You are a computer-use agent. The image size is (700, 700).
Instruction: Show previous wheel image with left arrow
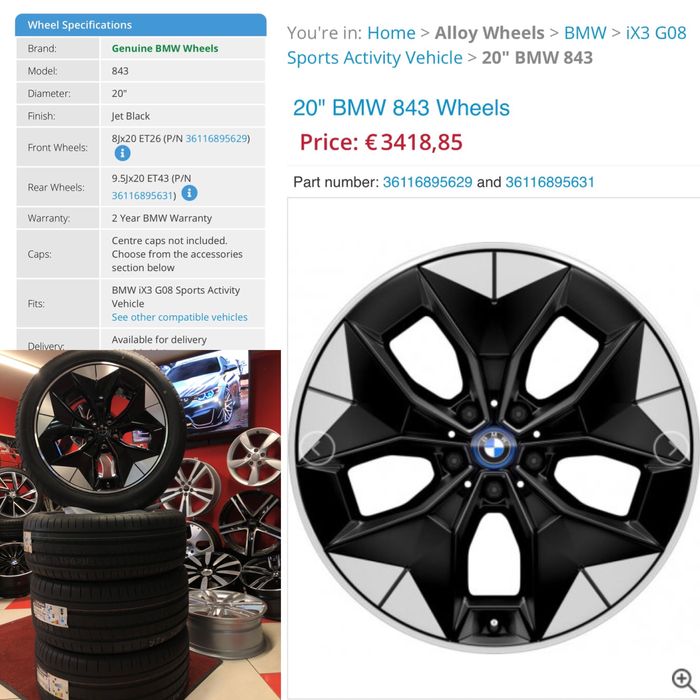pyautogui.click(x=317, y=448)
